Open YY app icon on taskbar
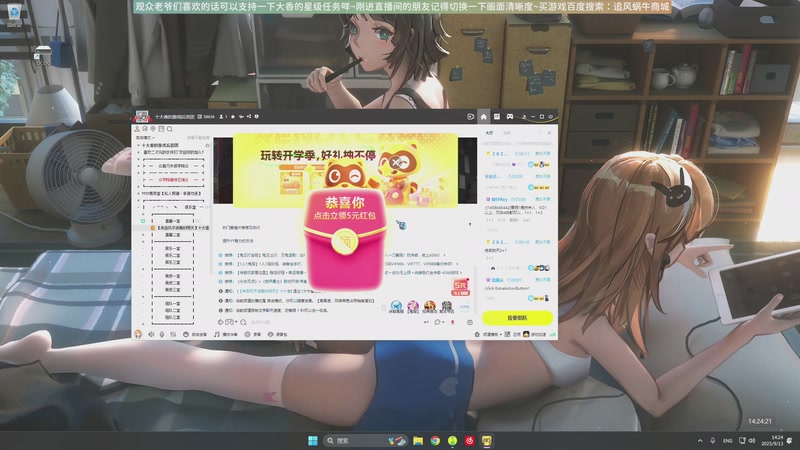Viewport: 800px width, 450px height. point(487,440)
